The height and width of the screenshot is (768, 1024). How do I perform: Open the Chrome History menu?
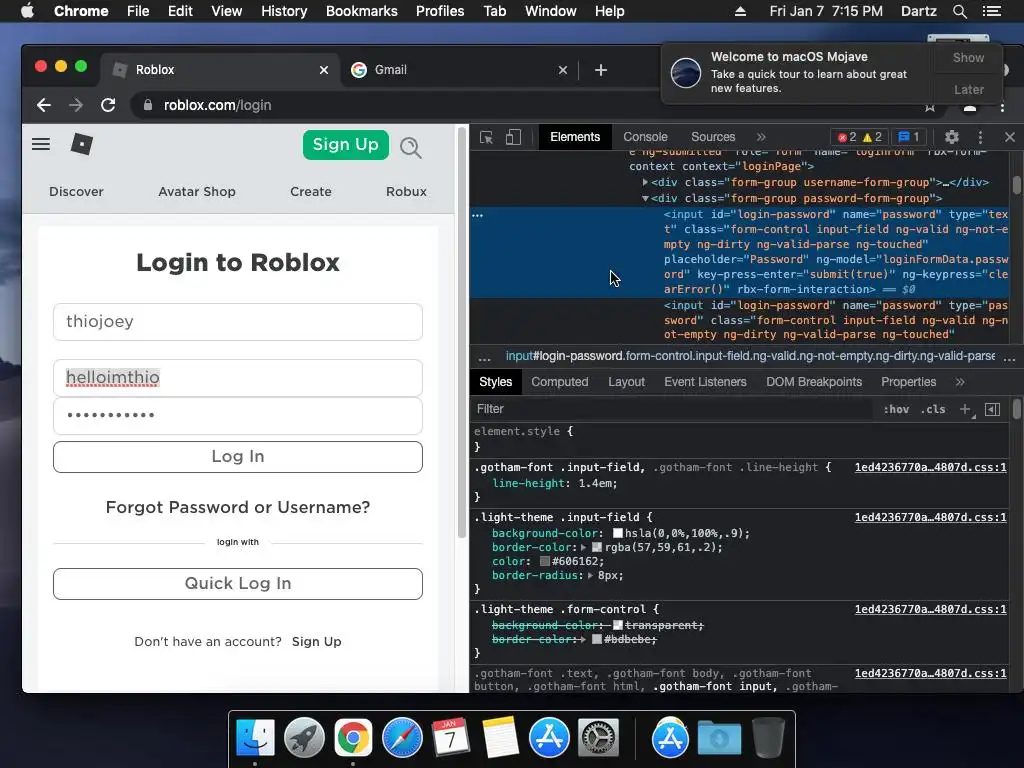point(283,11)
